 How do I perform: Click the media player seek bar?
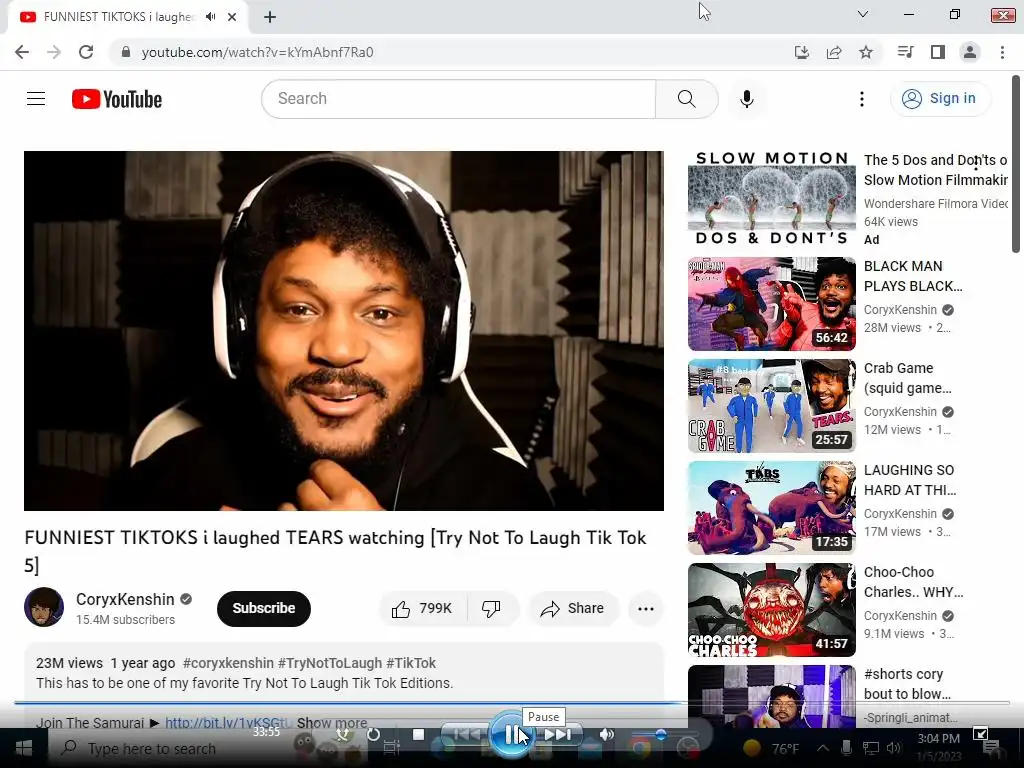pyautogui.click(x=511, y=703)
